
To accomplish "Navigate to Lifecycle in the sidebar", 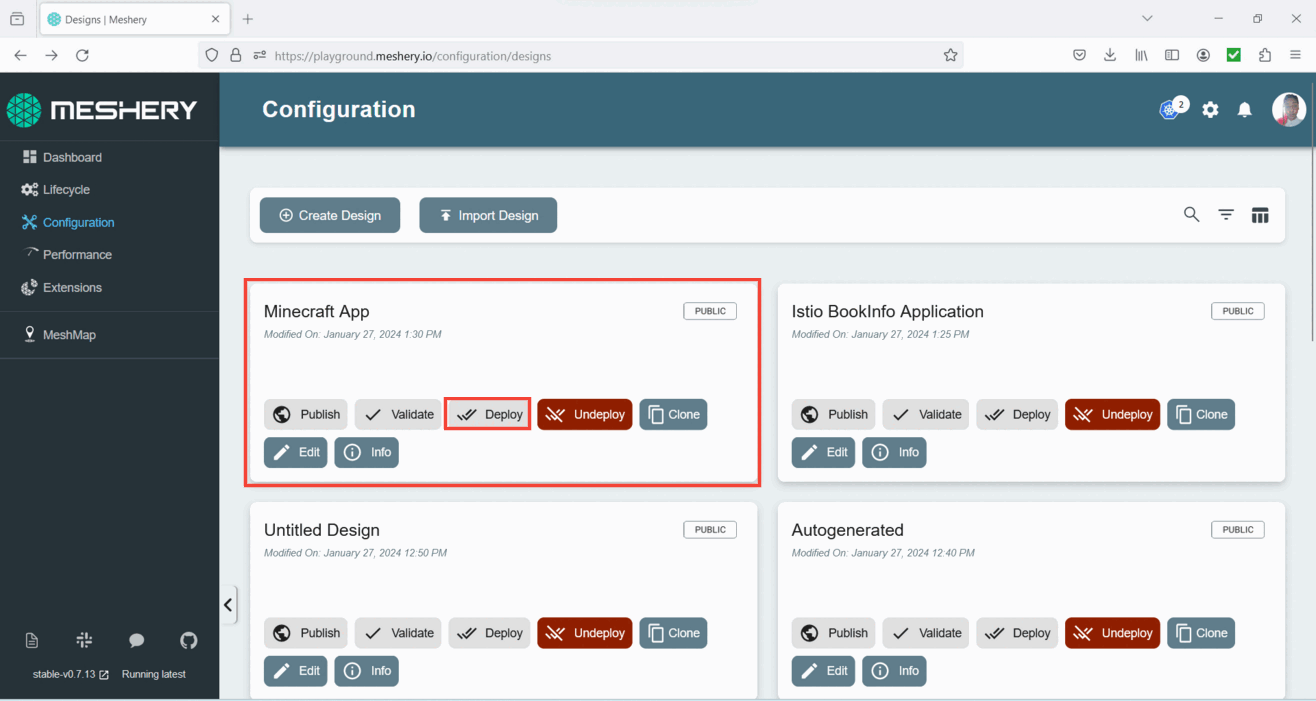I will [66, 190].
